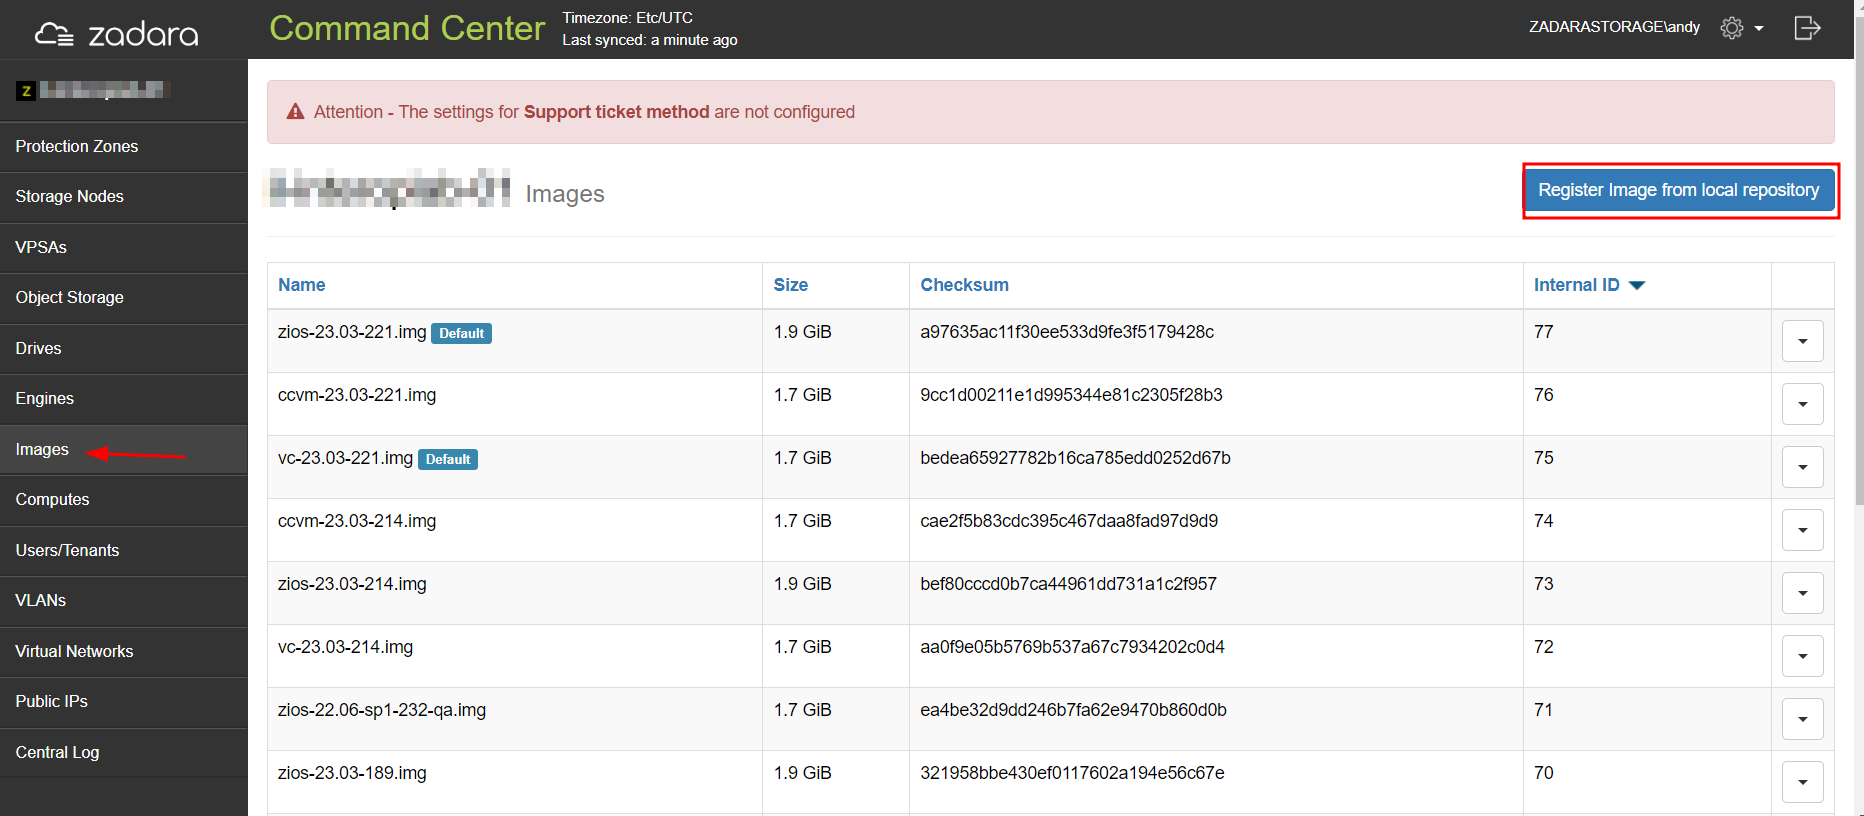Screen dimensions: 1864x816
Task: Open Central Log page
Action: [123, 753]
